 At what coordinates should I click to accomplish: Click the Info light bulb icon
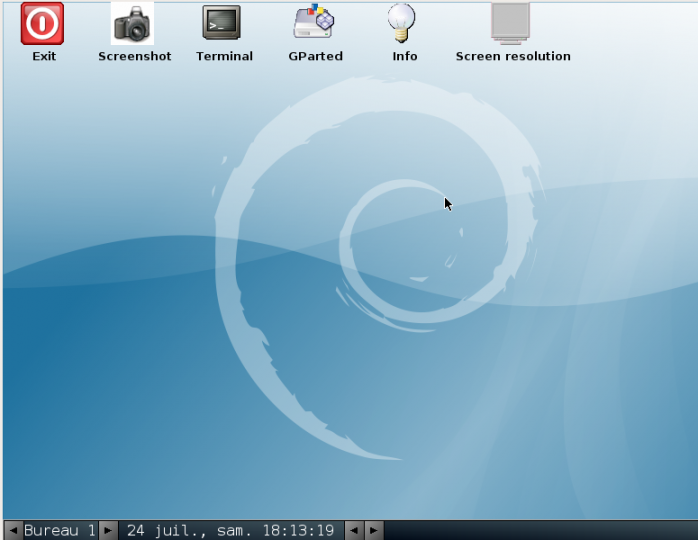point(403,23)
